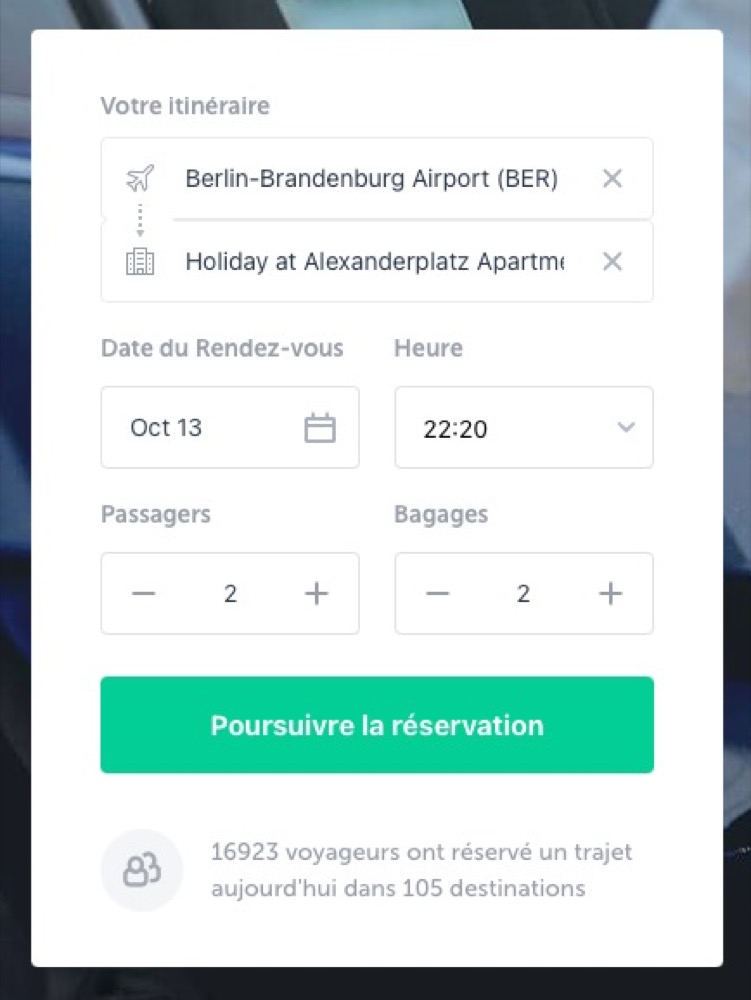Edit the Berlin-Brandenburg Airport (BER) text

[x=372, y=179]
